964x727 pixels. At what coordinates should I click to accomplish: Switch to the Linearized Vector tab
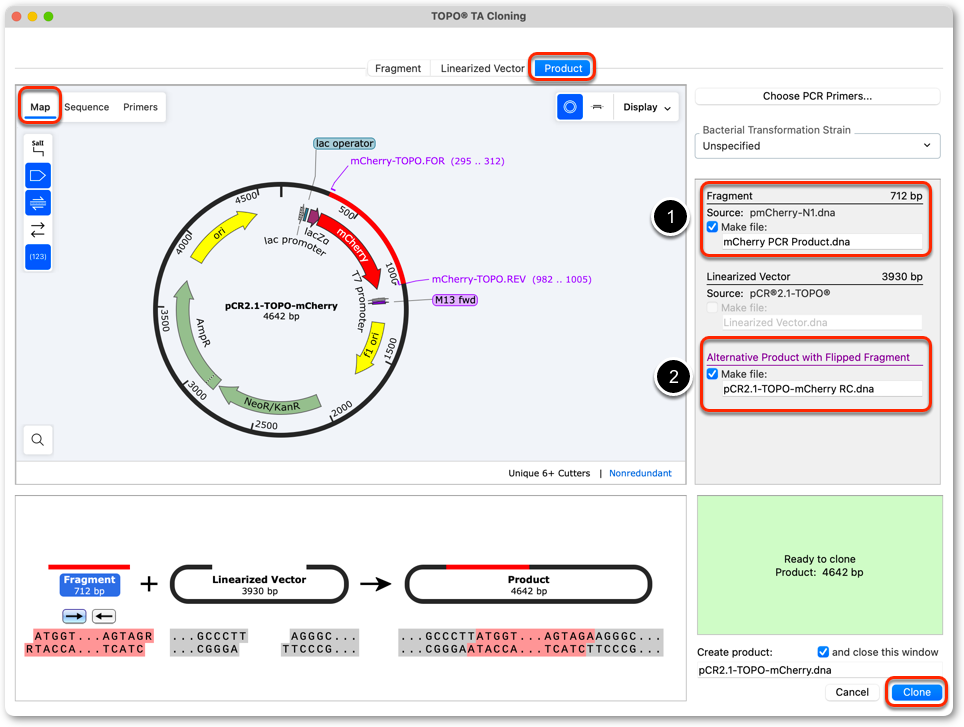click(x=482, y=68)
